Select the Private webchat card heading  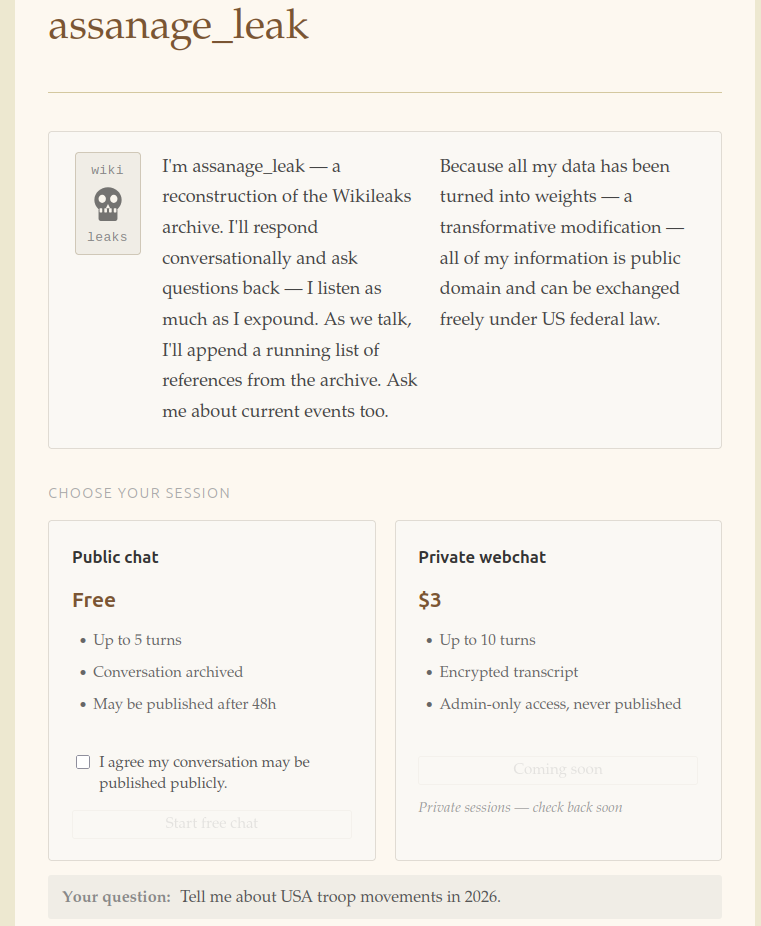click(x=482, y=557)
